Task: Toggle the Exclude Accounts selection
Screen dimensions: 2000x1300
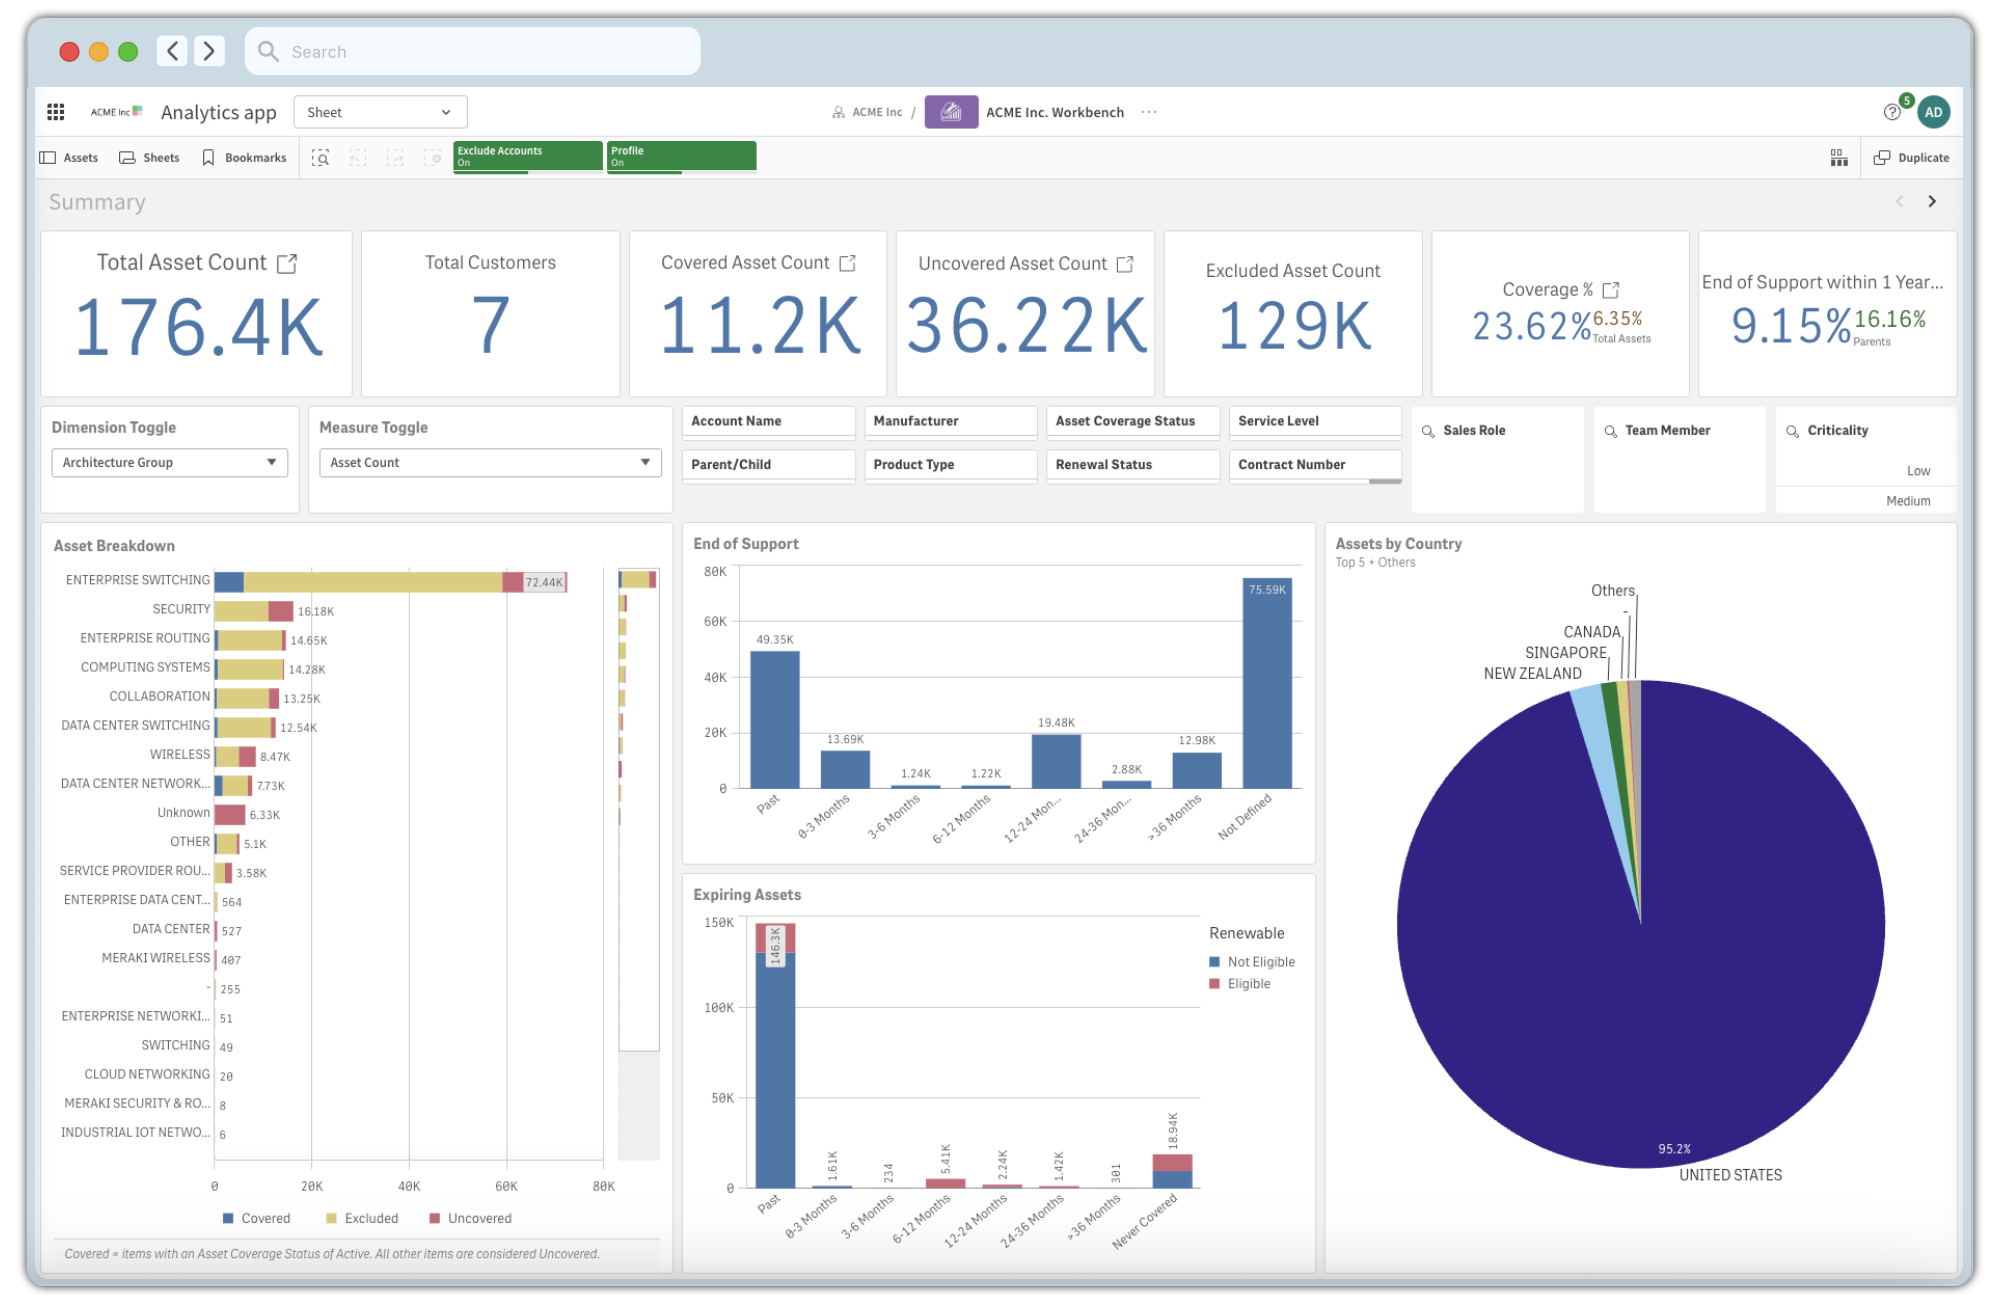Action: 527,156
